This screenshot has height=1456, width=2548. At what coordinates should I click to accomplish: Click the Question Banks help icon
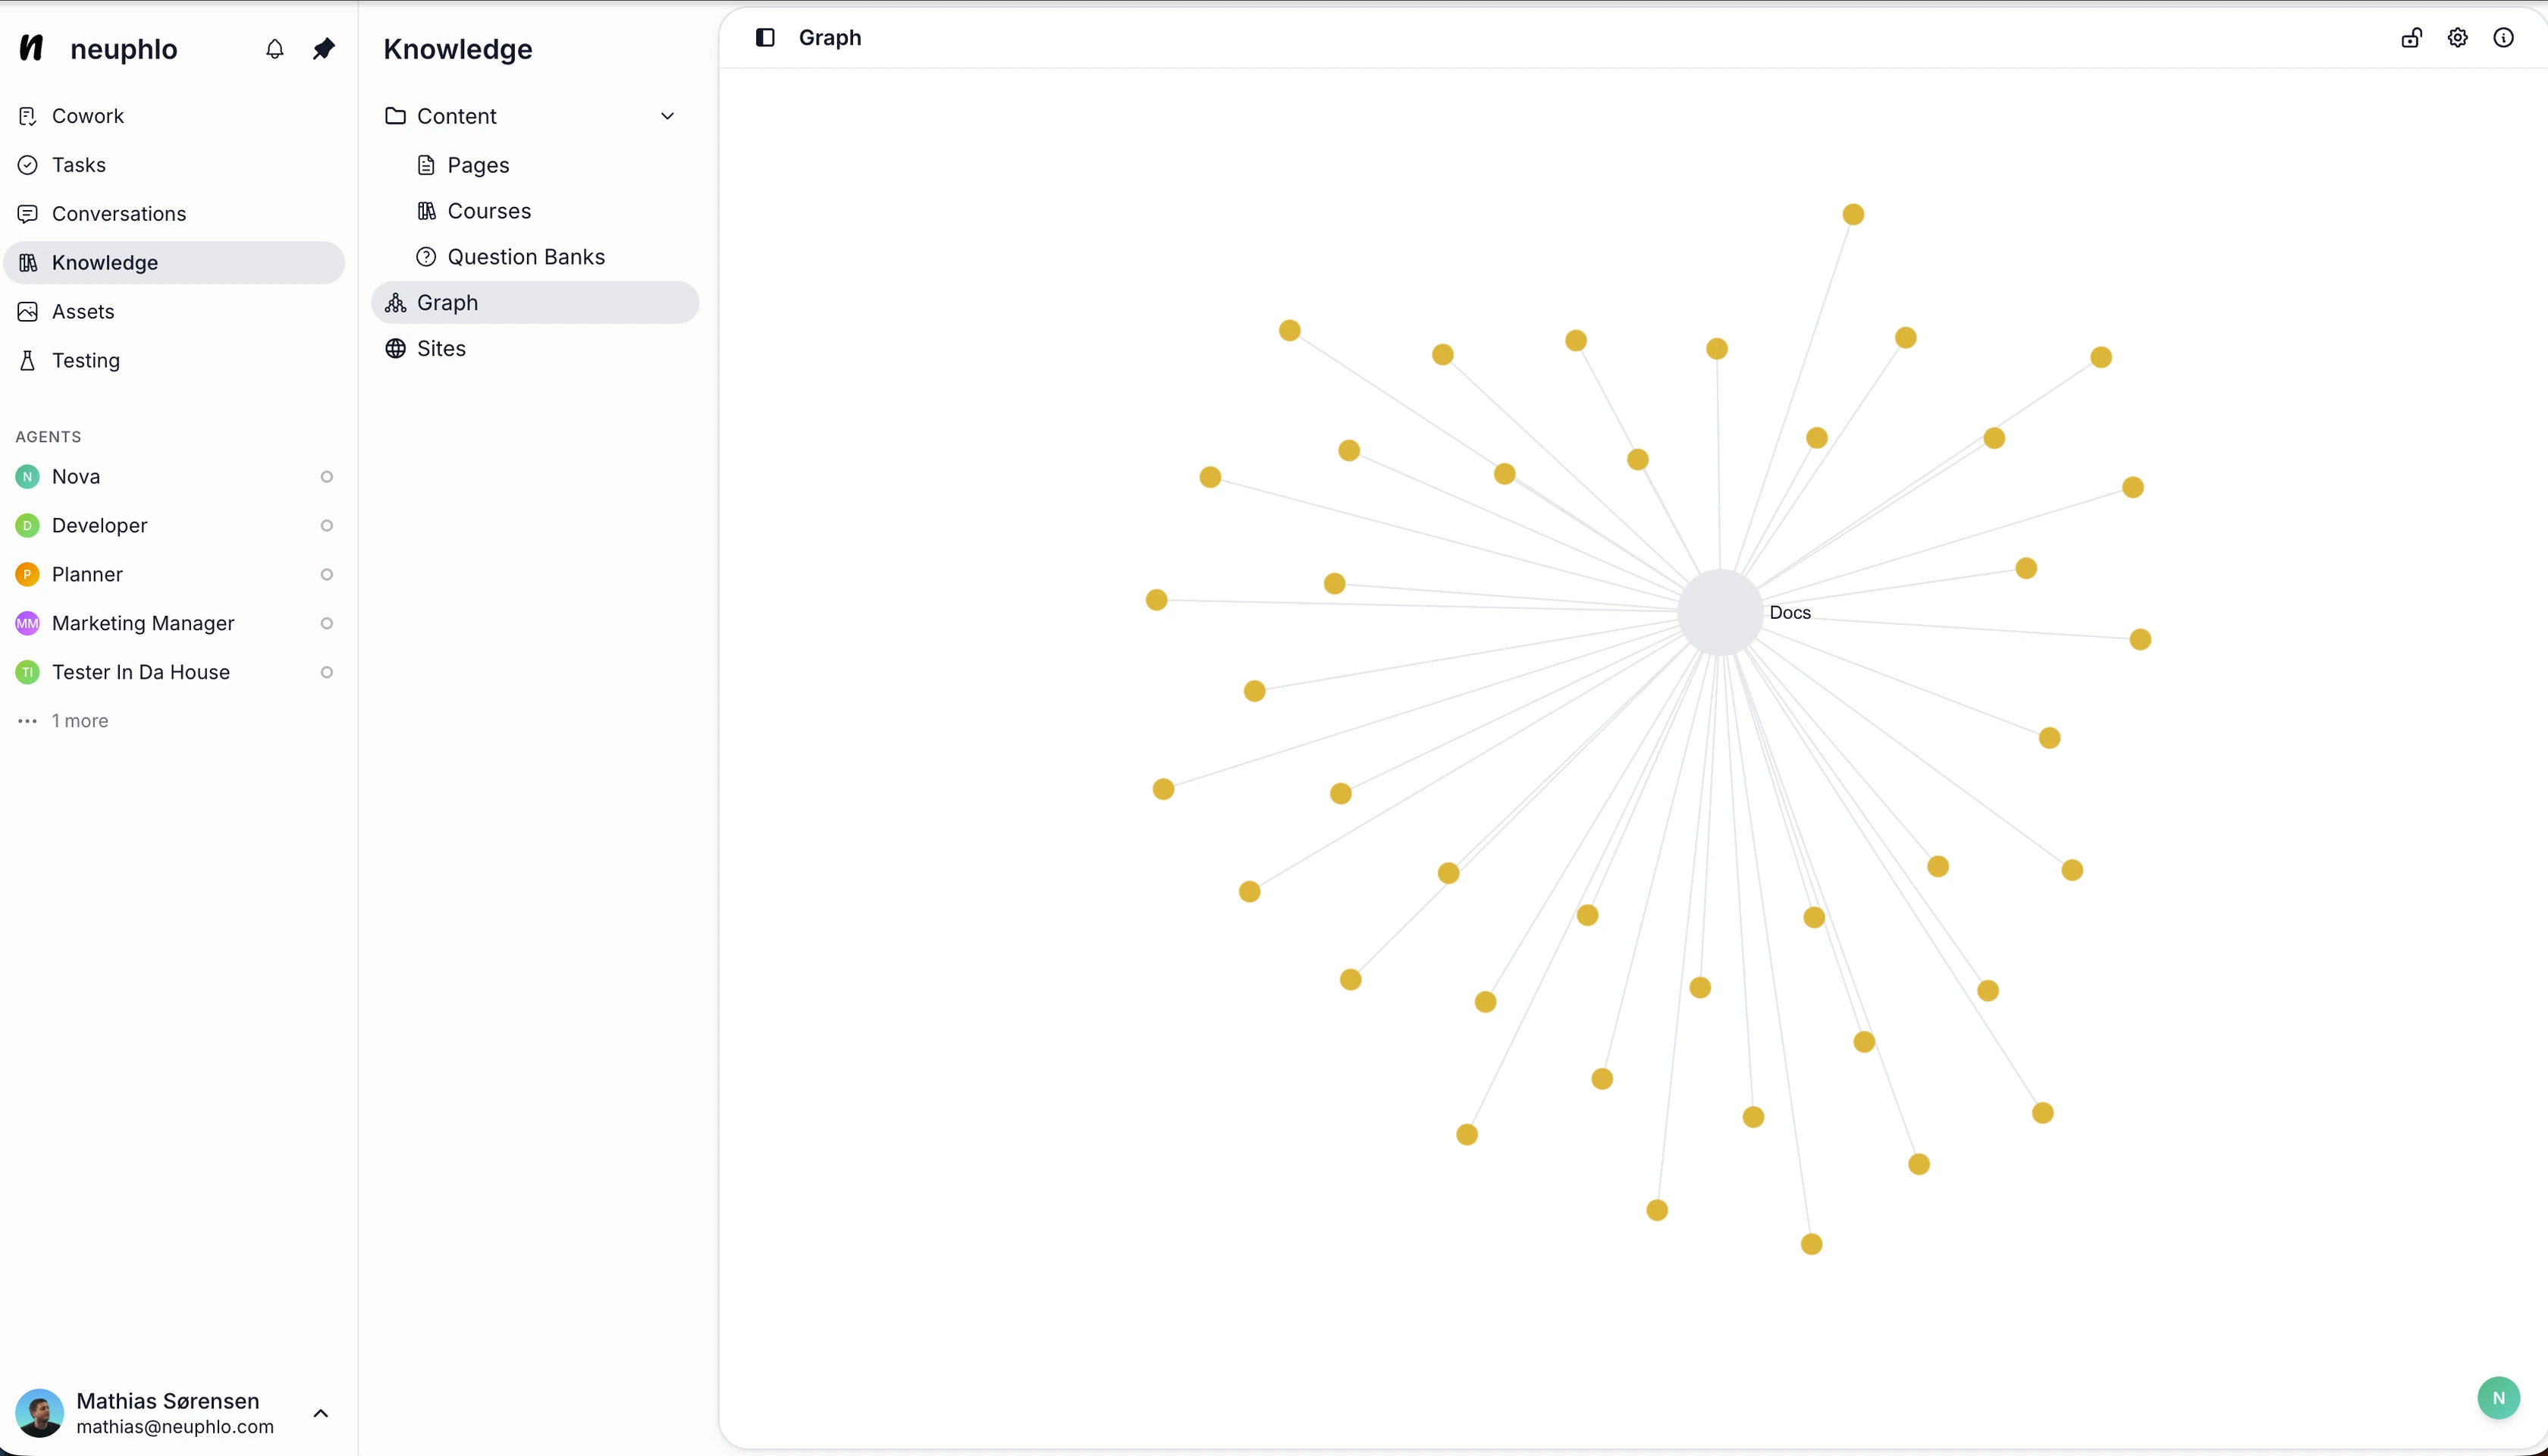point(426,257)
